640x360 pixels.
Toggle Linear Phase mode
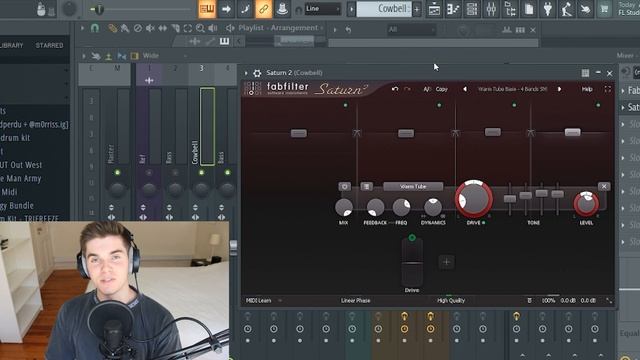point(356,300)
